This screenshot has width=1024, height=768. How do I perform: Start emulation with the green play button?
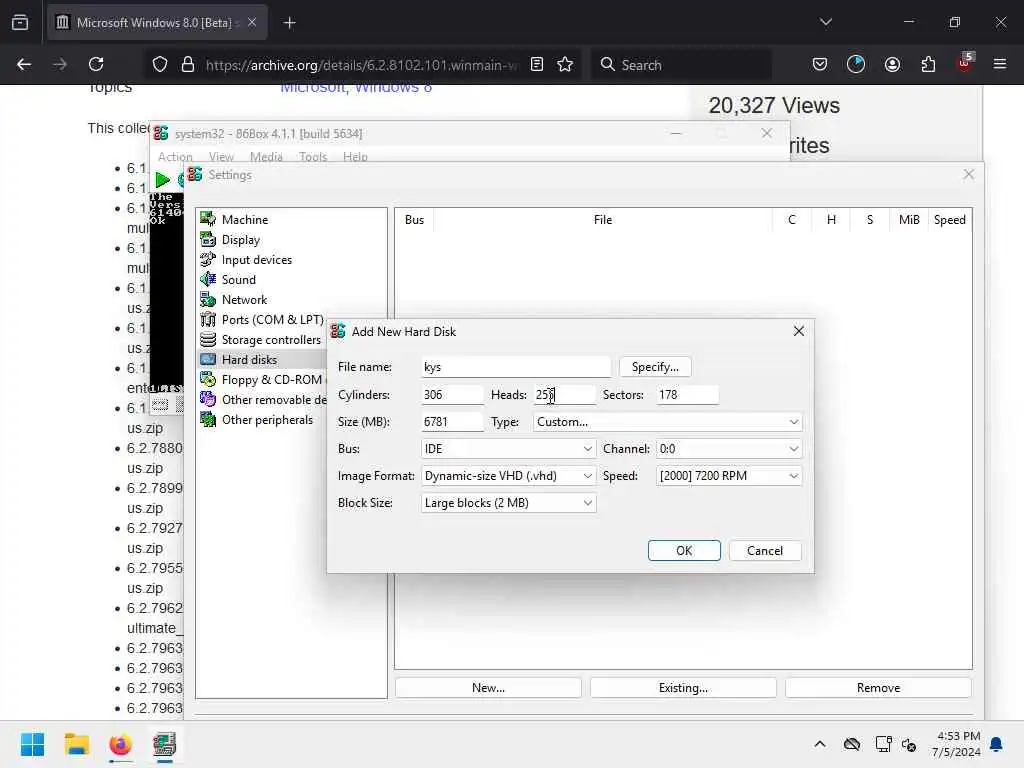[163, 180]
